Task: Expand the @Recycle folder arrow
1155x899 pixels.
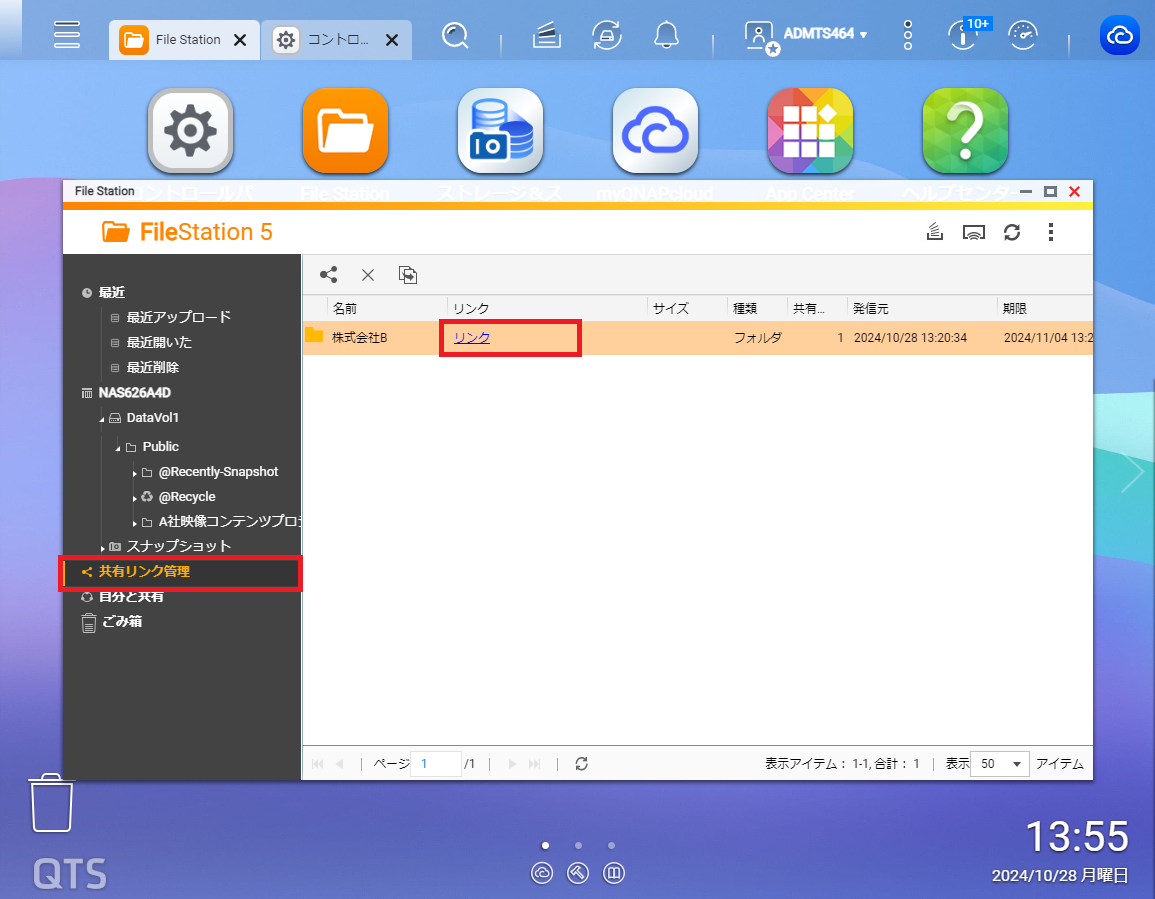Action: pyautogui.click(x=135, y=498)
